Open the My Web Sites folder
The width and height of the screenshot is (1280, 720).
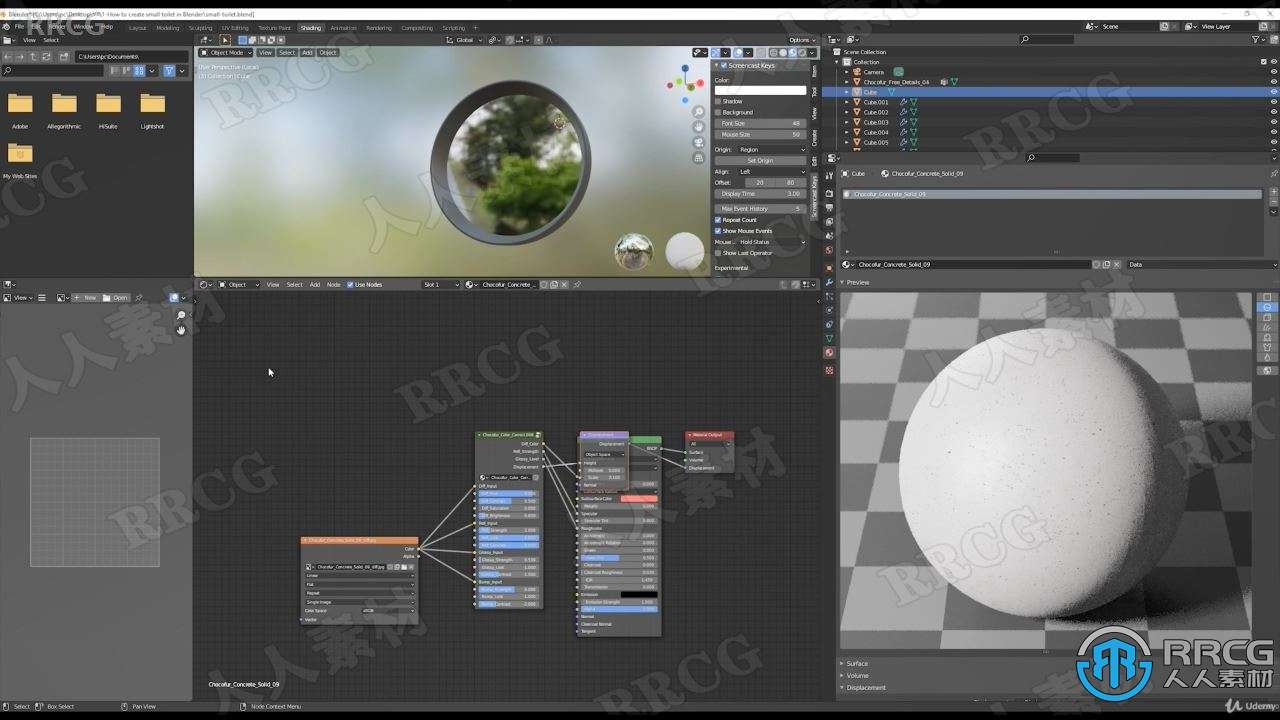[x=20, y=153]
